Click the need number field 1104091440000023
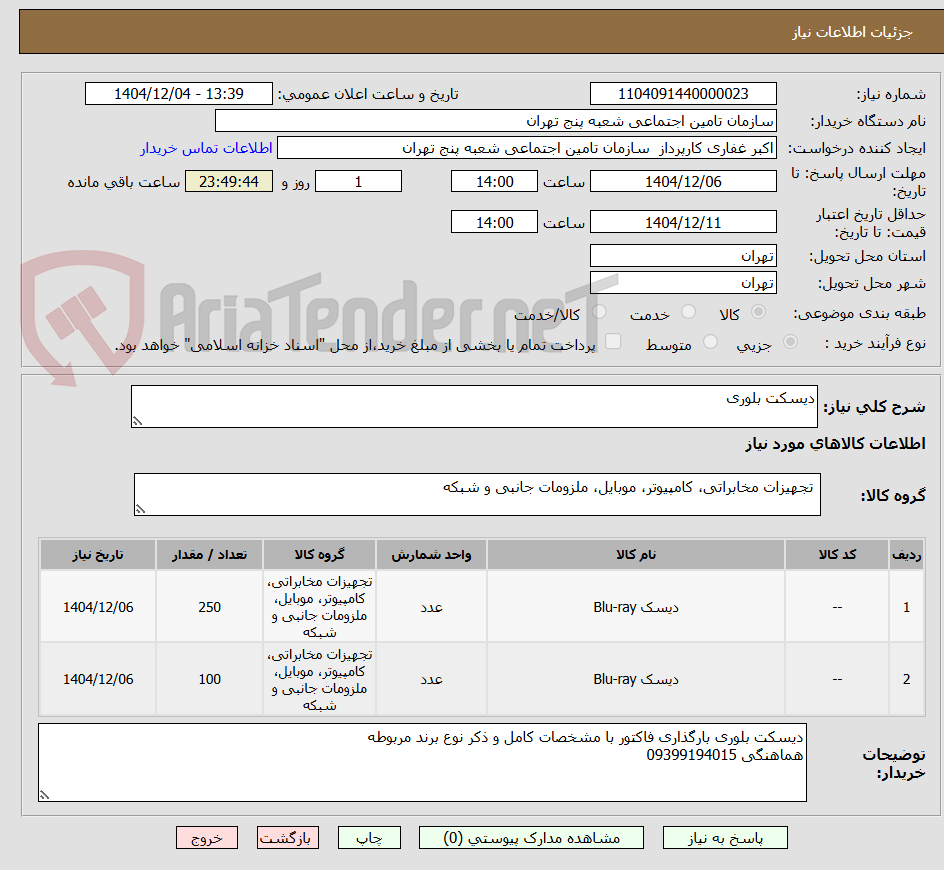Screen dimensions: 944x870 683,94
